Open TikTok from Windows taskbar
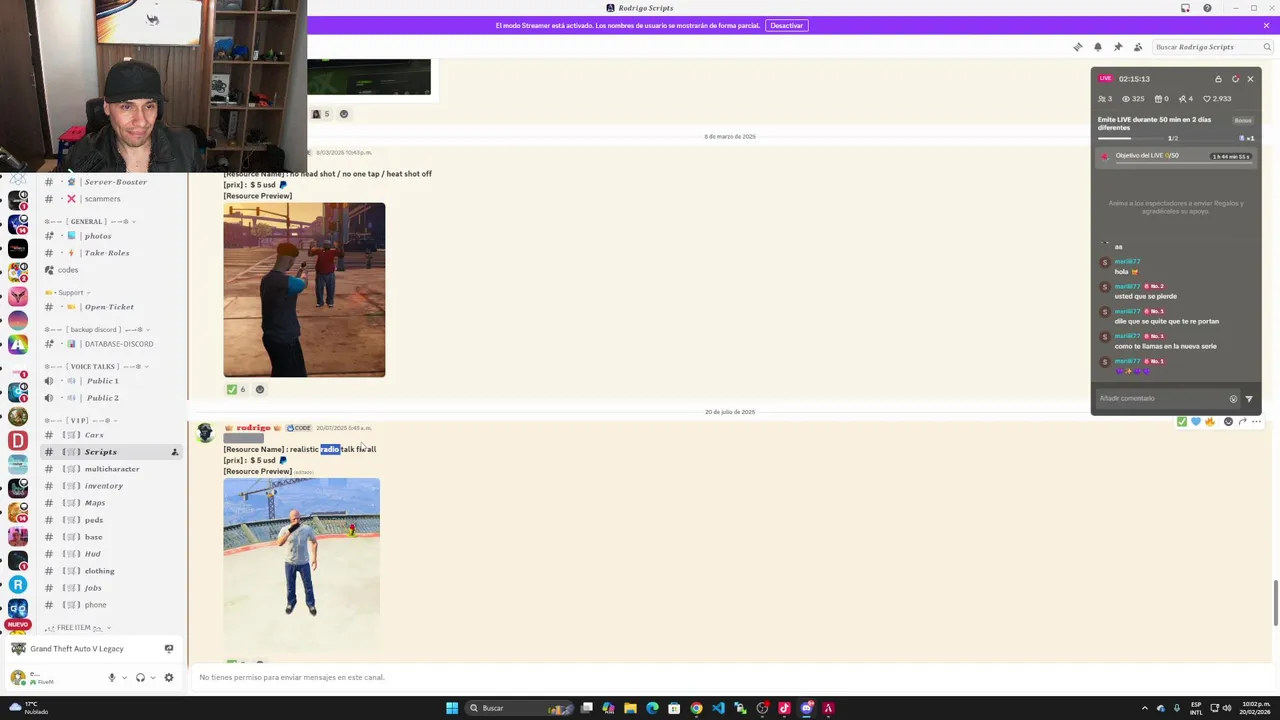Viewport: 1280px width, 720px height. point(784,708)
